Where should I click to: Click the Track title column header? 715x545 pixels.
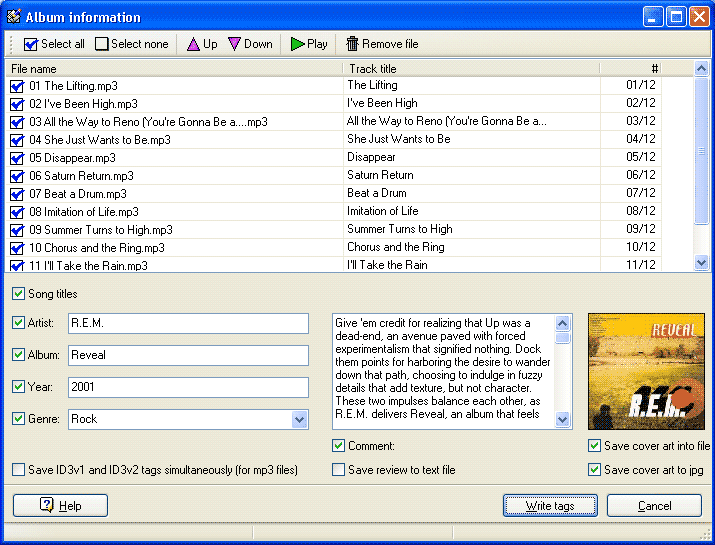[471, 69]
